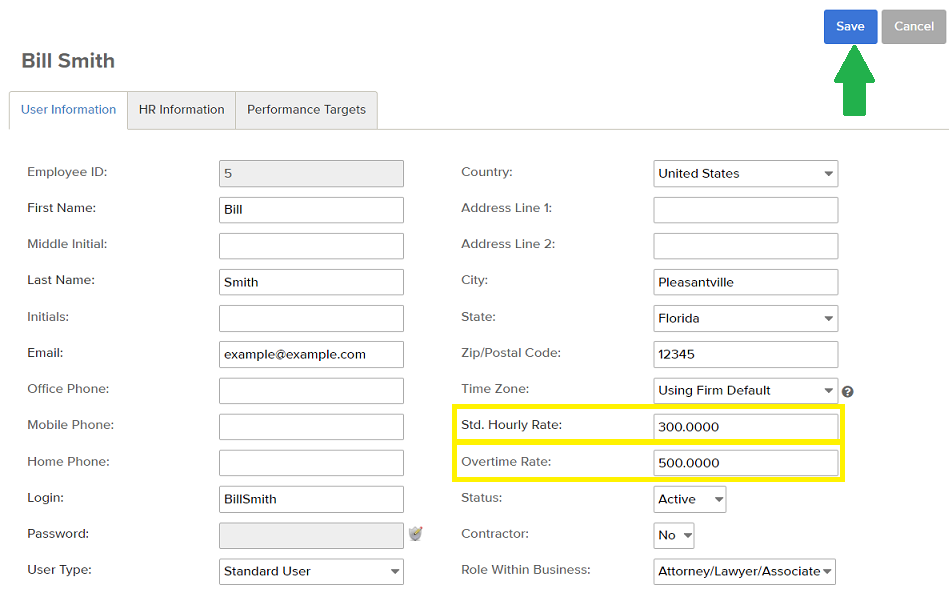Stay on the User Information tab
The width and height of the screenshot is (949, 597).
68,110
